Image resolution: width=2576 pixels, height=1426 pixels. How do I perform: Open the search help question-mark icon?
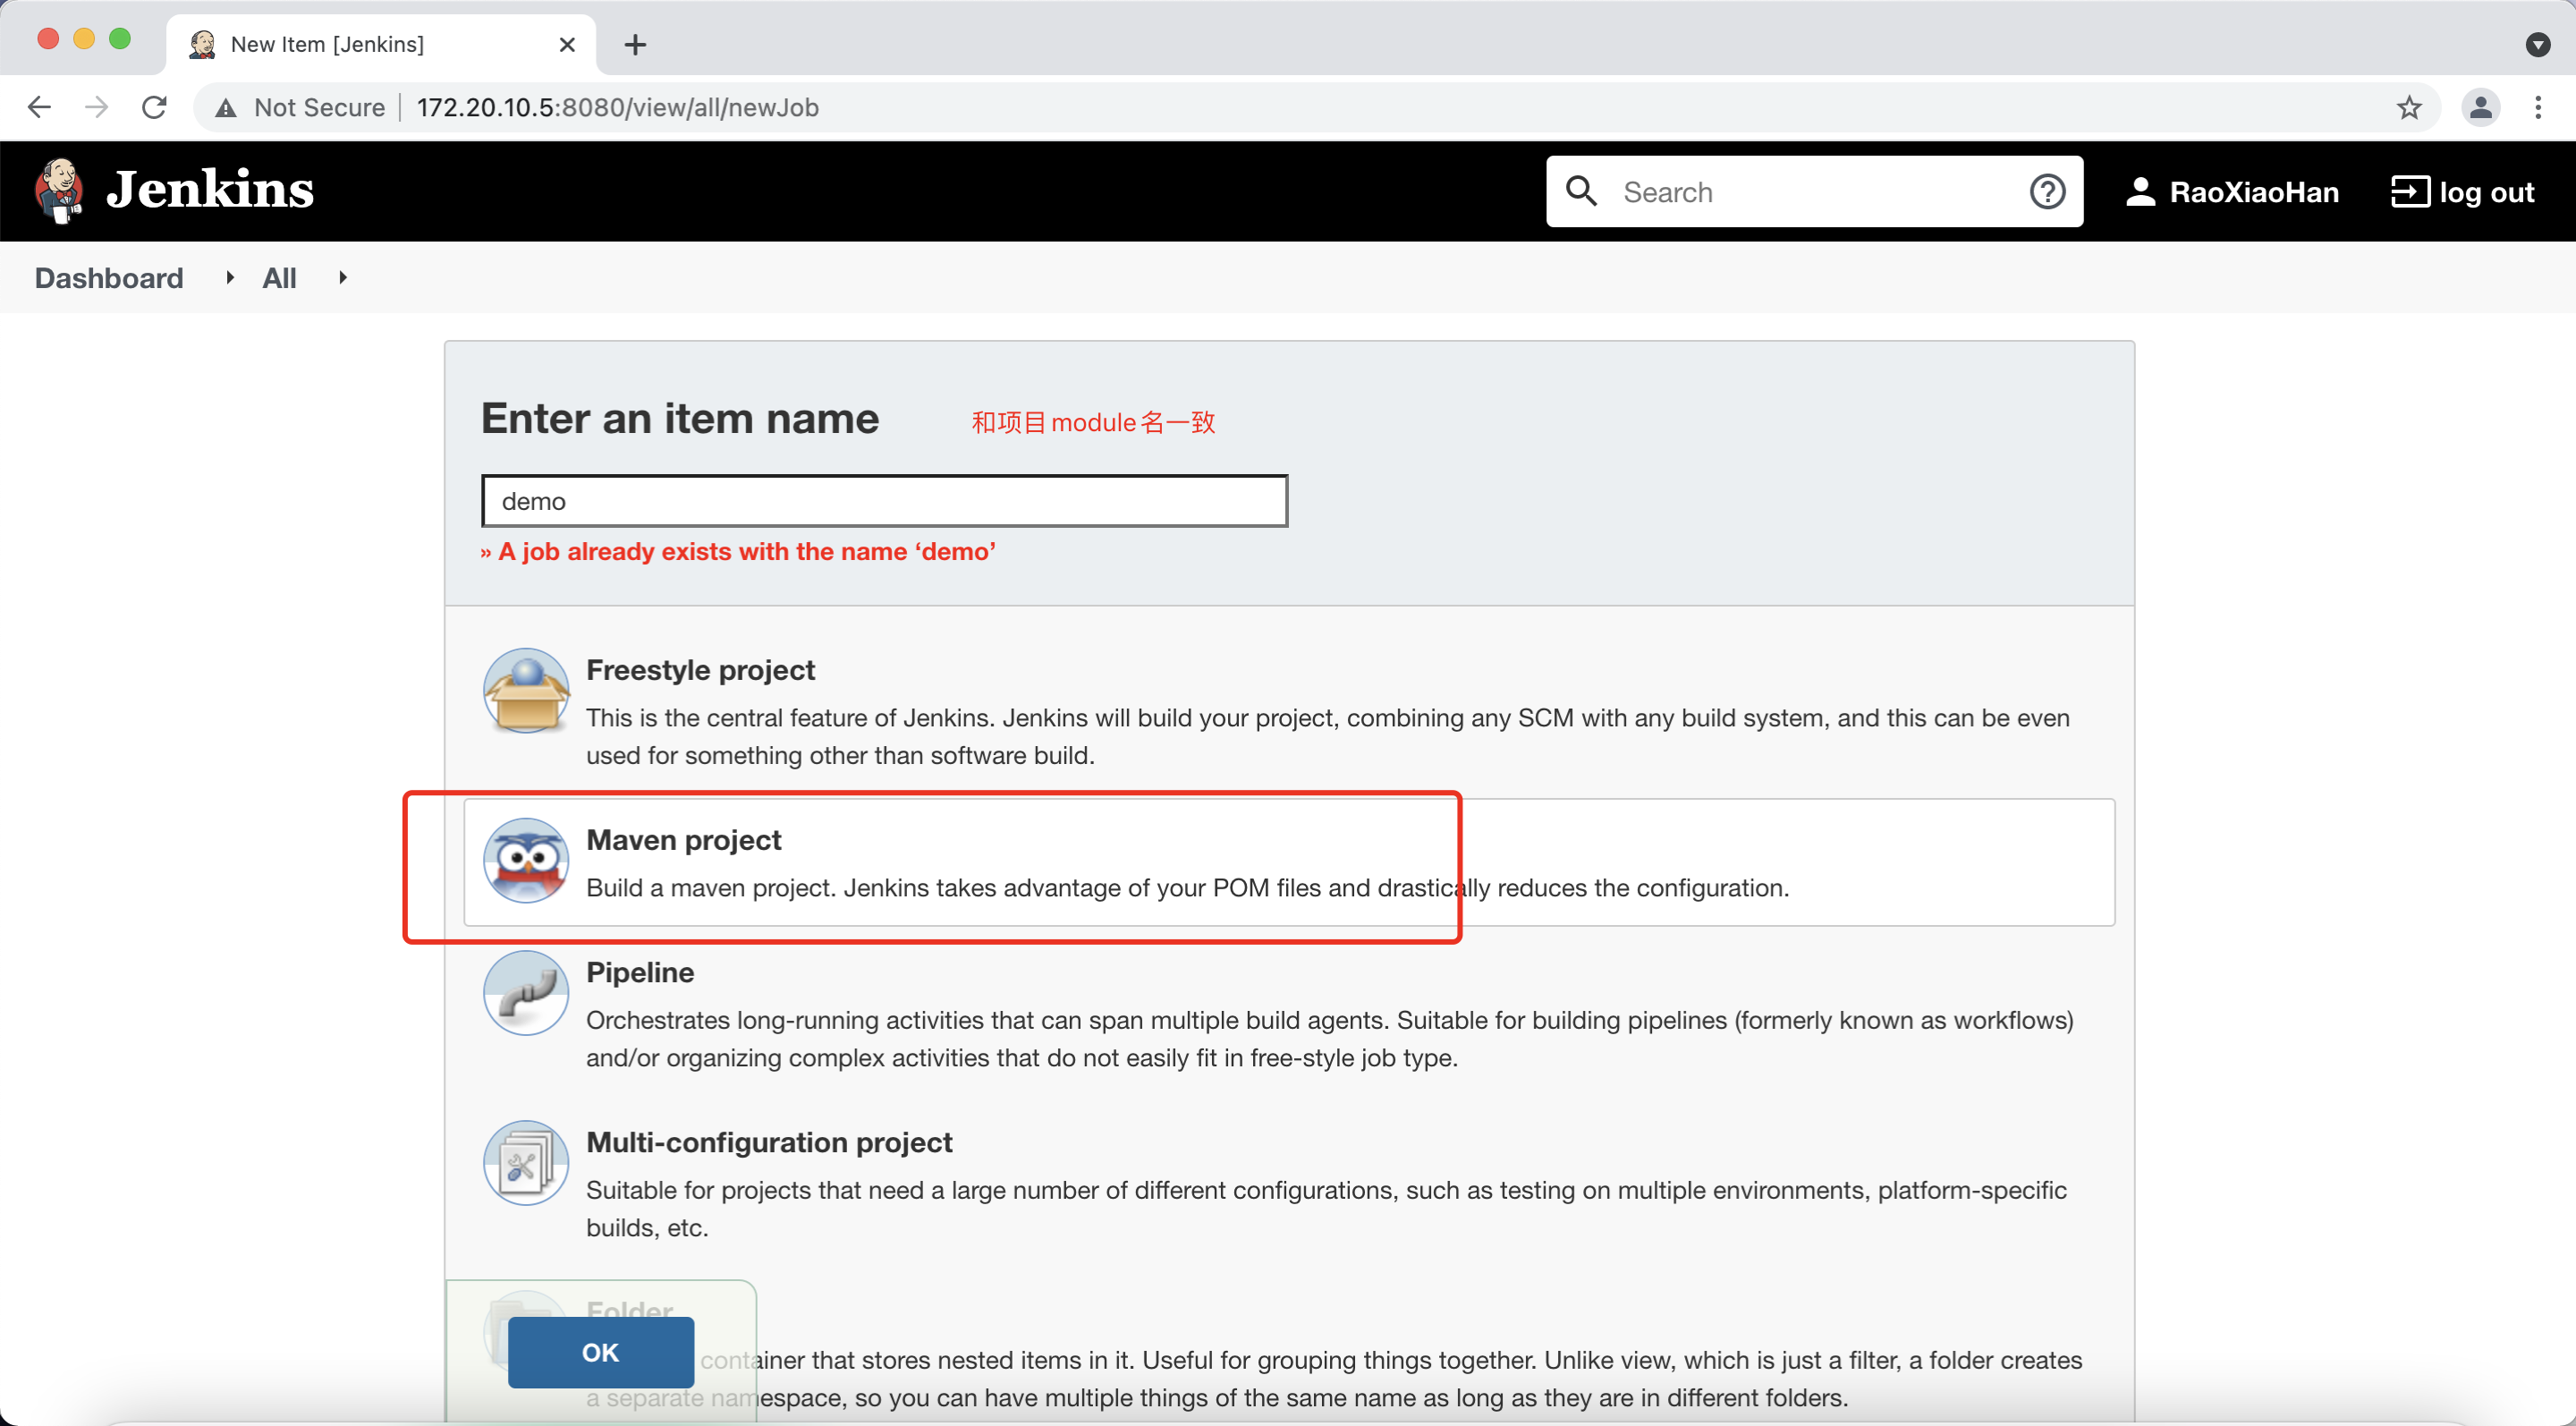click(x=2047, y=191)
